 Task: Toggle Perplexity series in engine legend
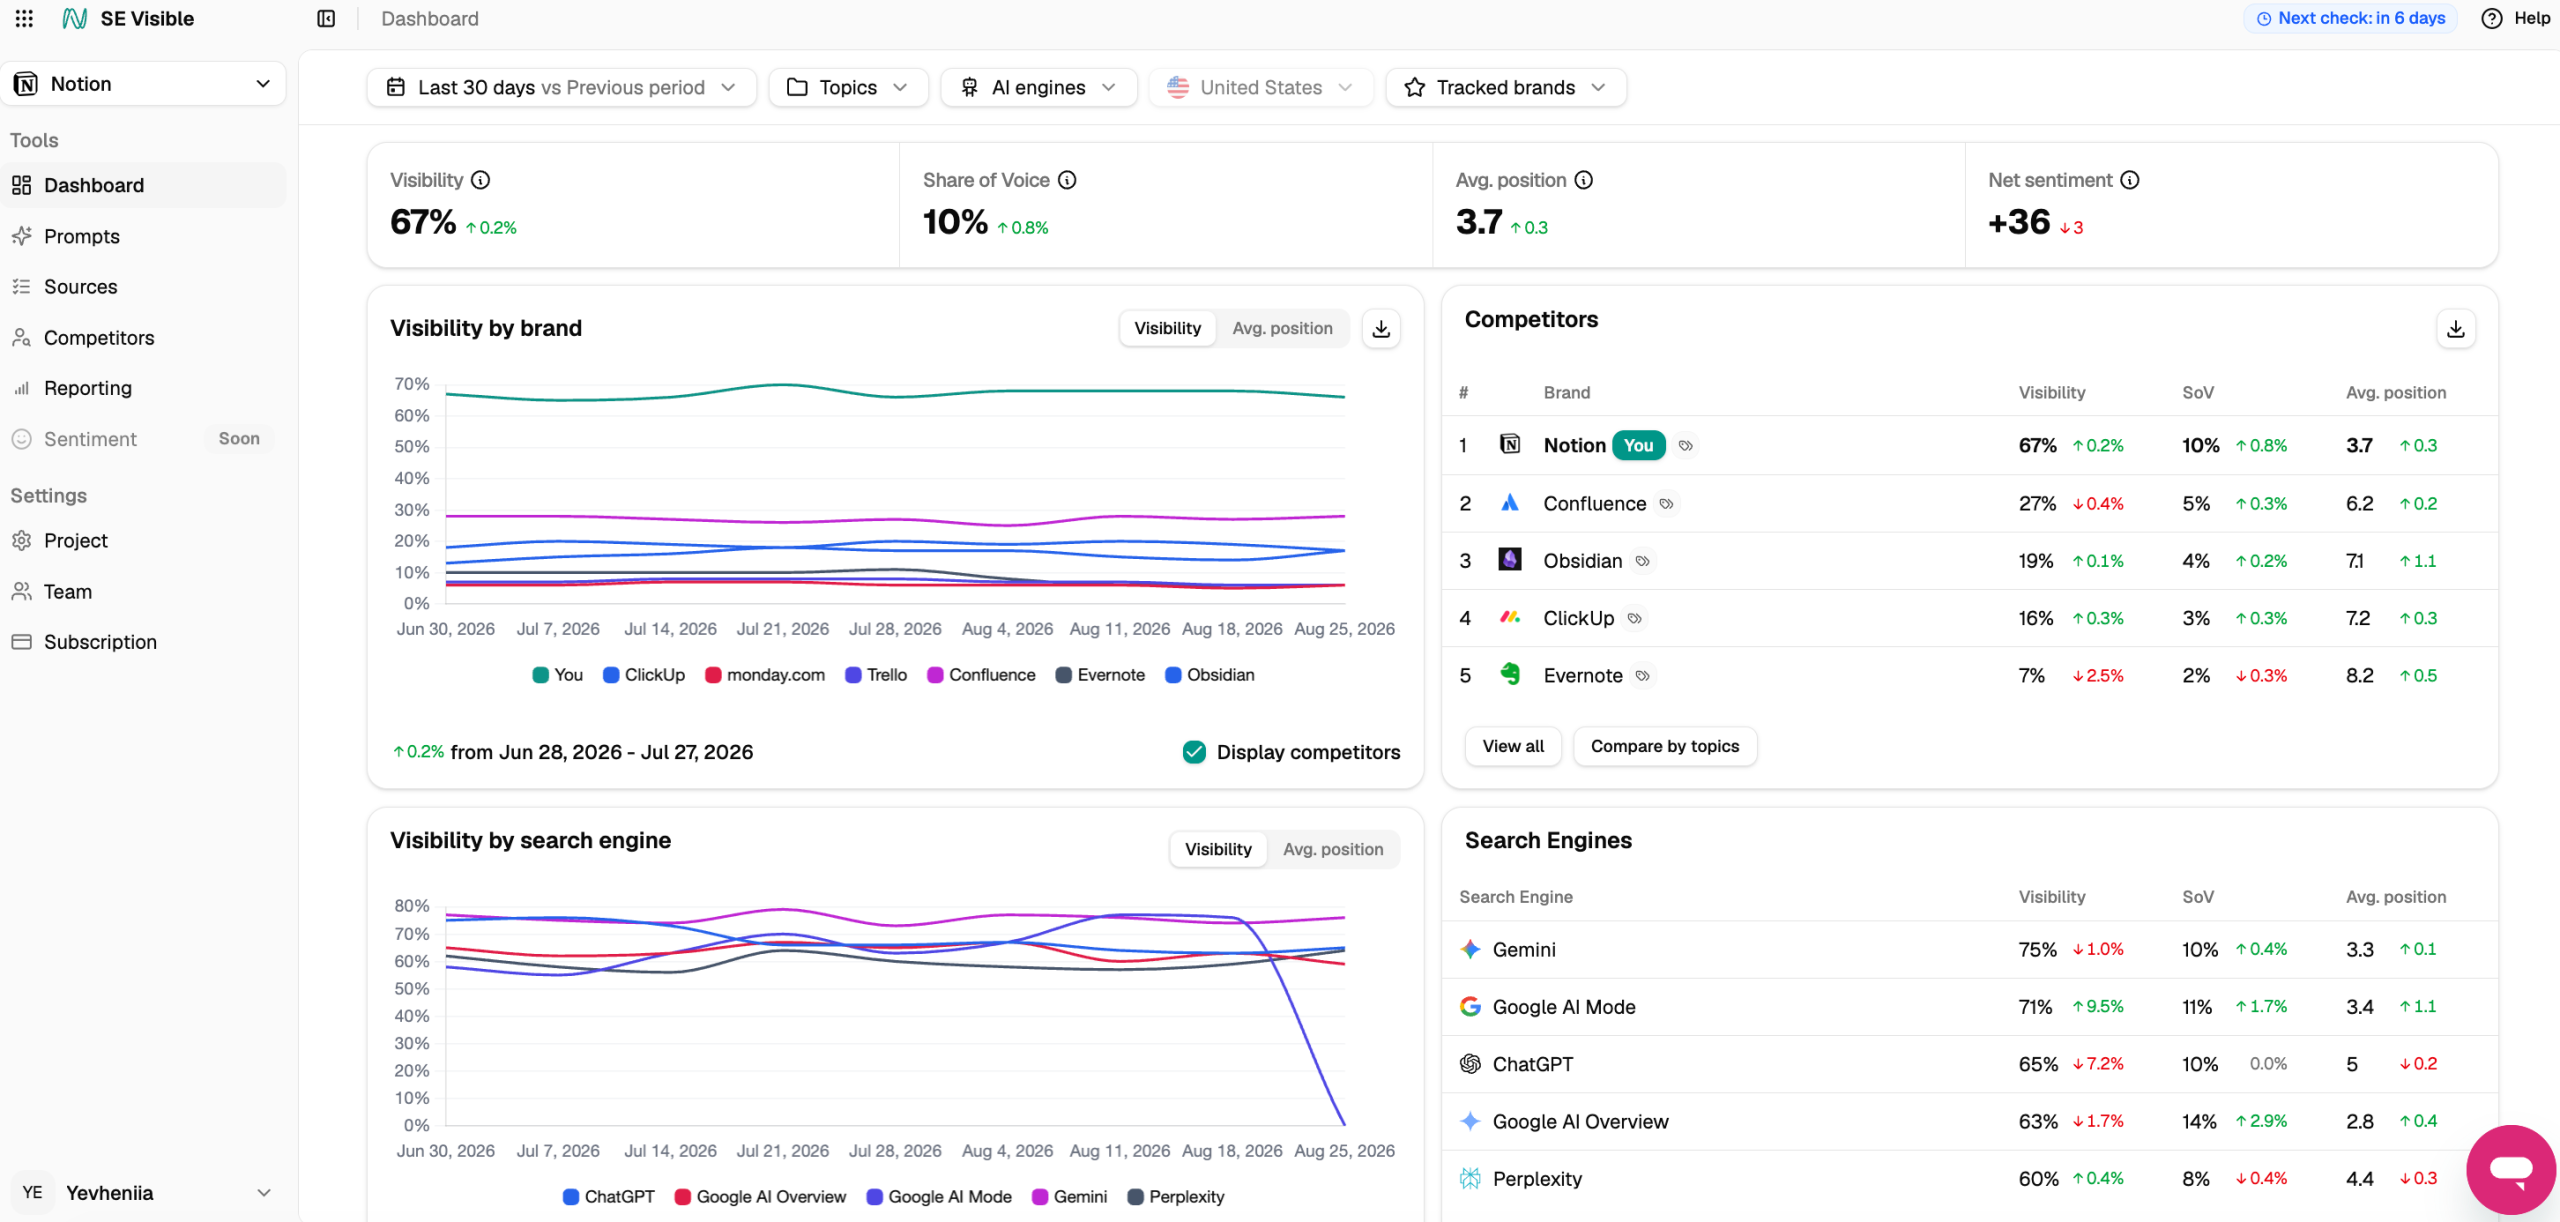pyautogui.click(x=1176, y=1197)
